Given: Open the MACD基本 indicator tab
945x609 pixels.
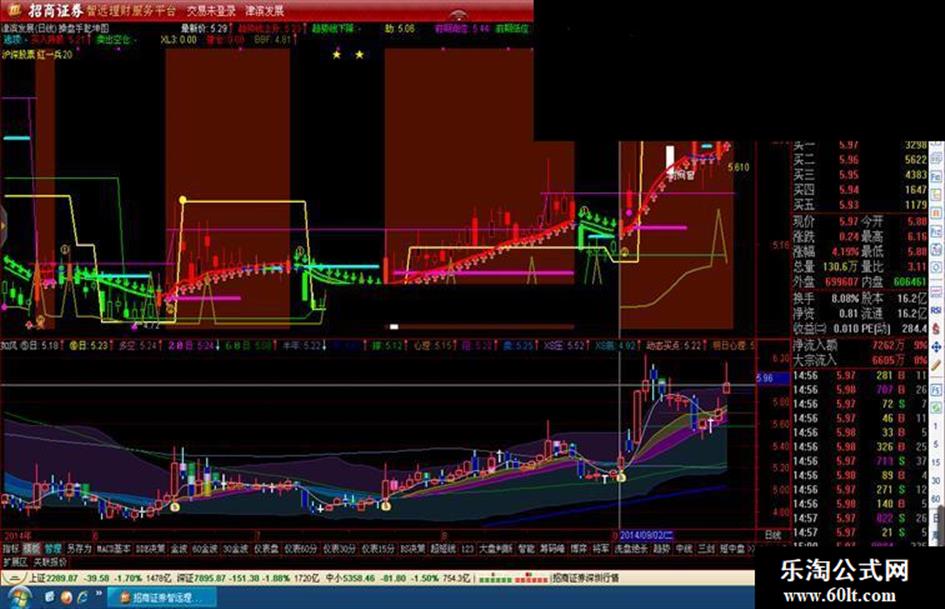Looking at the screenshot, I should click(x=113, y=549).
